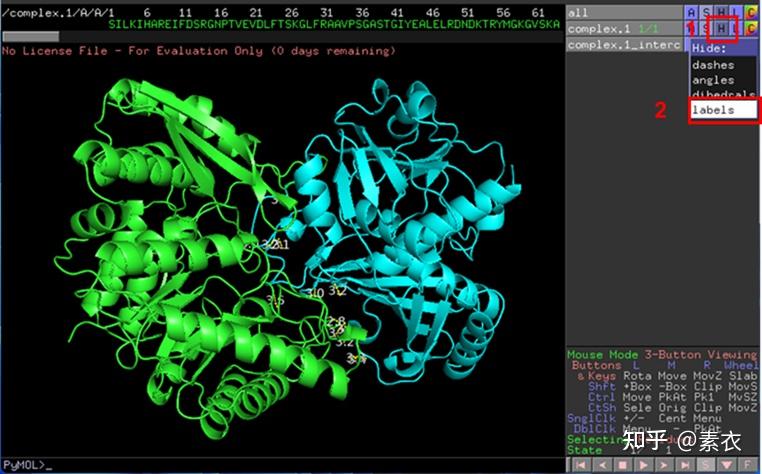Toggle the sequence viewer S button

706,465
